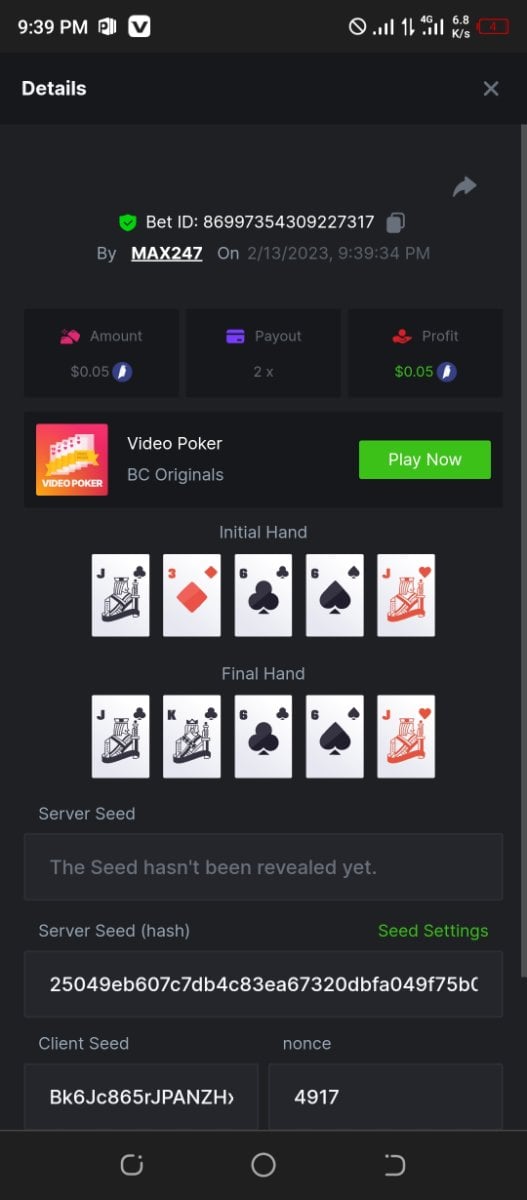527x1200 pixels.
Task: Select the nonce field showing 4917
Action: pyautogui.click(x=386, y=1097)
